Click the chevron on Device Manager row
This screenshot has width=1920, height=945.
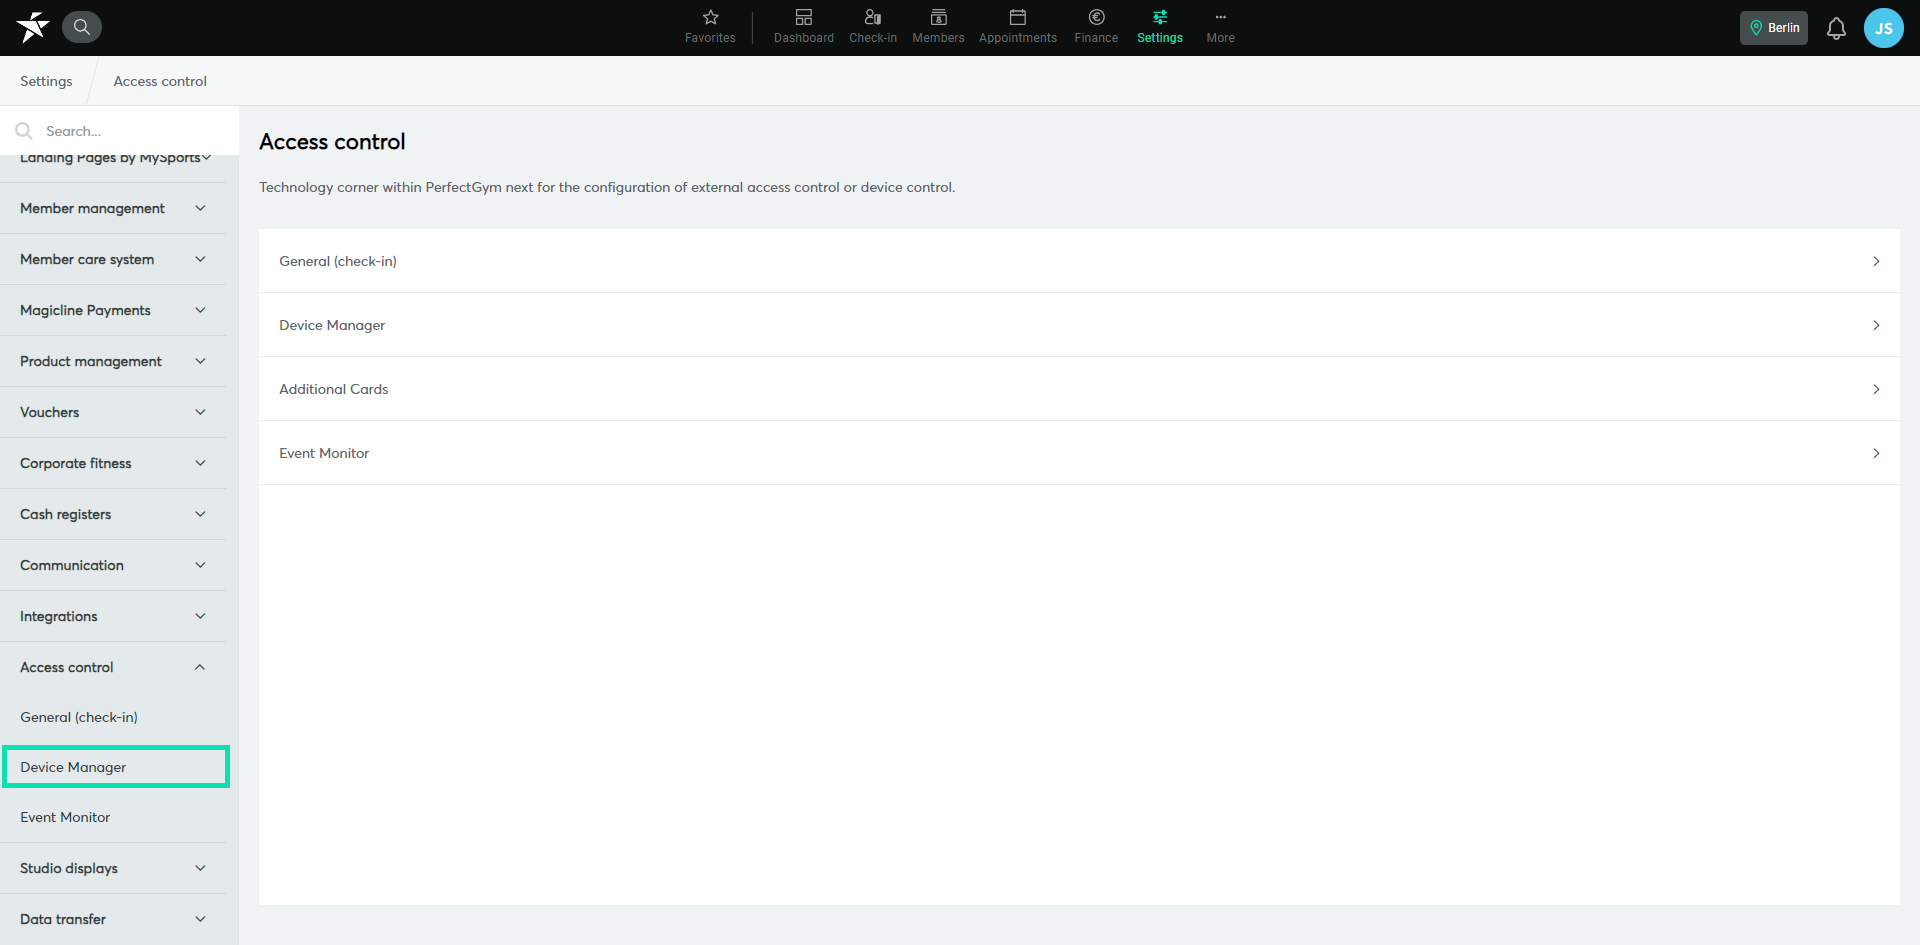[x=1876, y=325]
